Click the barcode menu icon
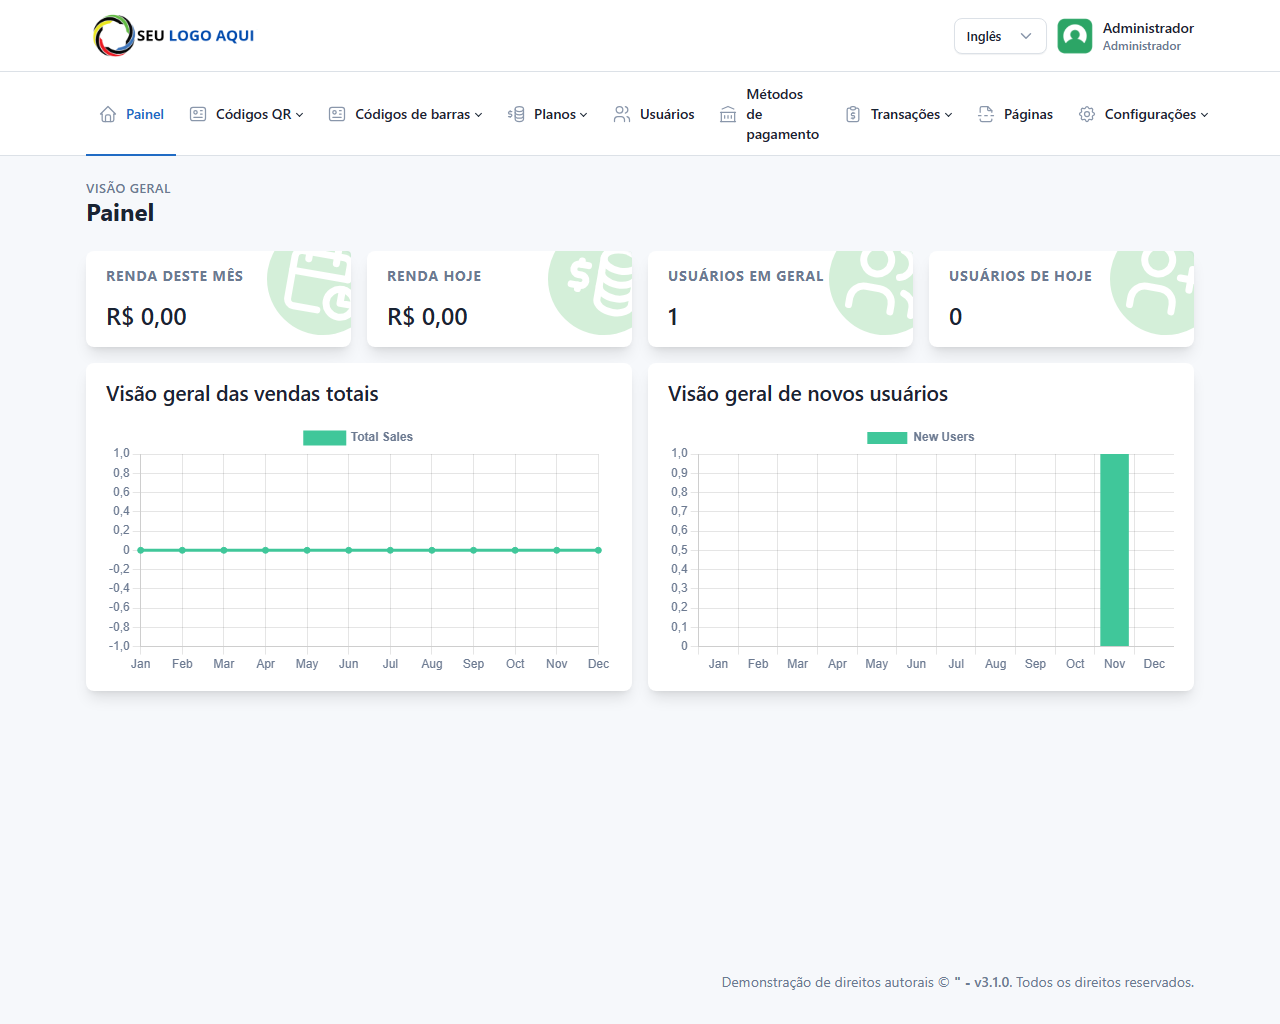The height and width of the screenshot is (1024, 1280). click(337, 114)
